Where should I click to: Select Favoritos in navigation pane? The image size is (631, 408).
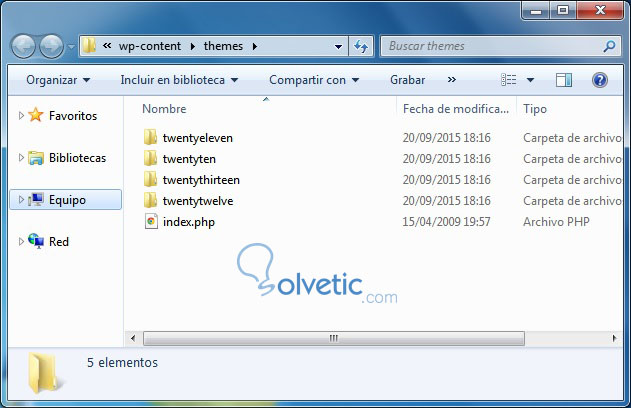point(73,116)
